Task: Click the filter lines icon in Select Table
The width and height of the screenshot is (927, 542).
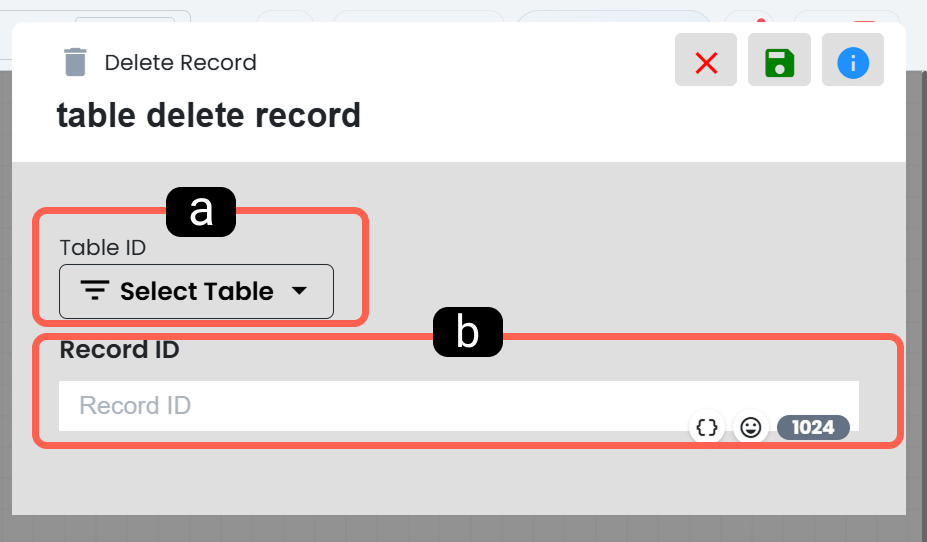Action: (95, 290)
